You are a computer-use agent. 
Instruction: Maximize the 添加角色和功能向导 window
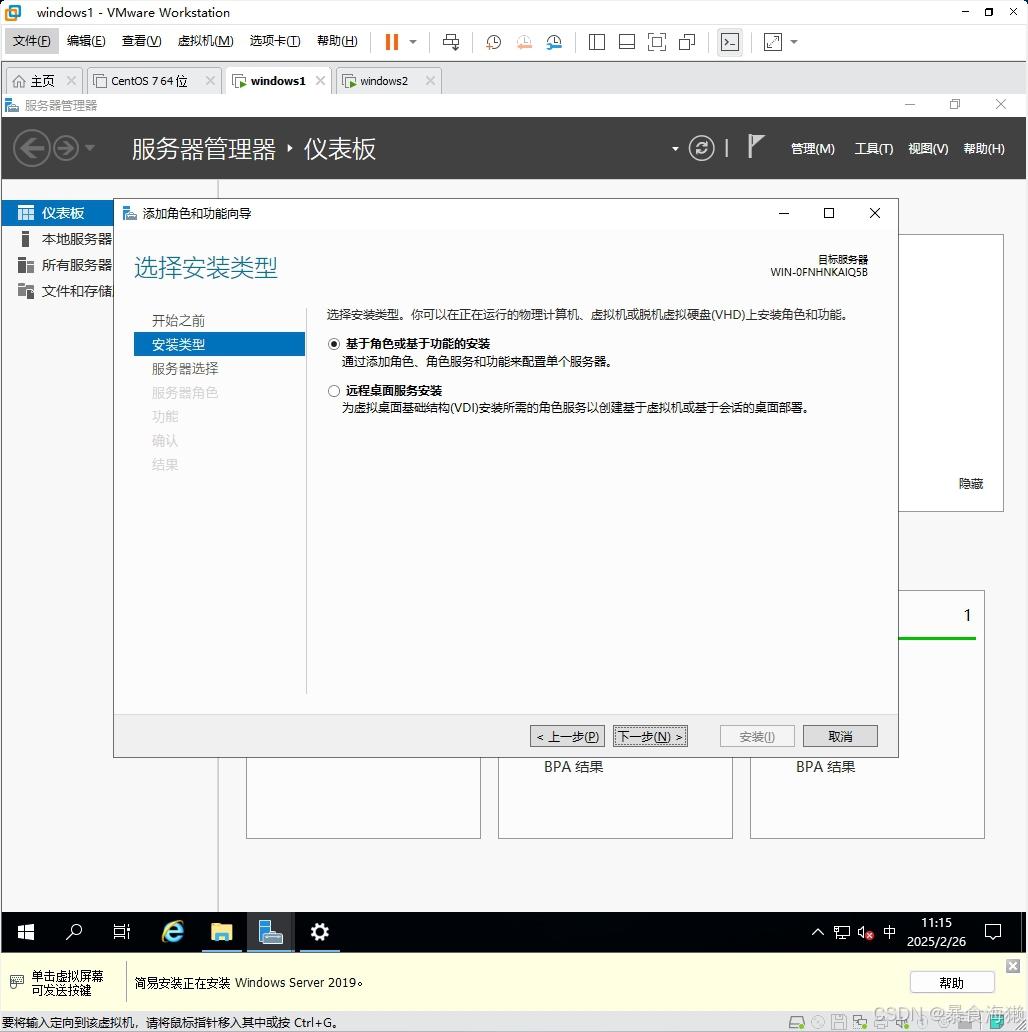(x=829, y=213)
